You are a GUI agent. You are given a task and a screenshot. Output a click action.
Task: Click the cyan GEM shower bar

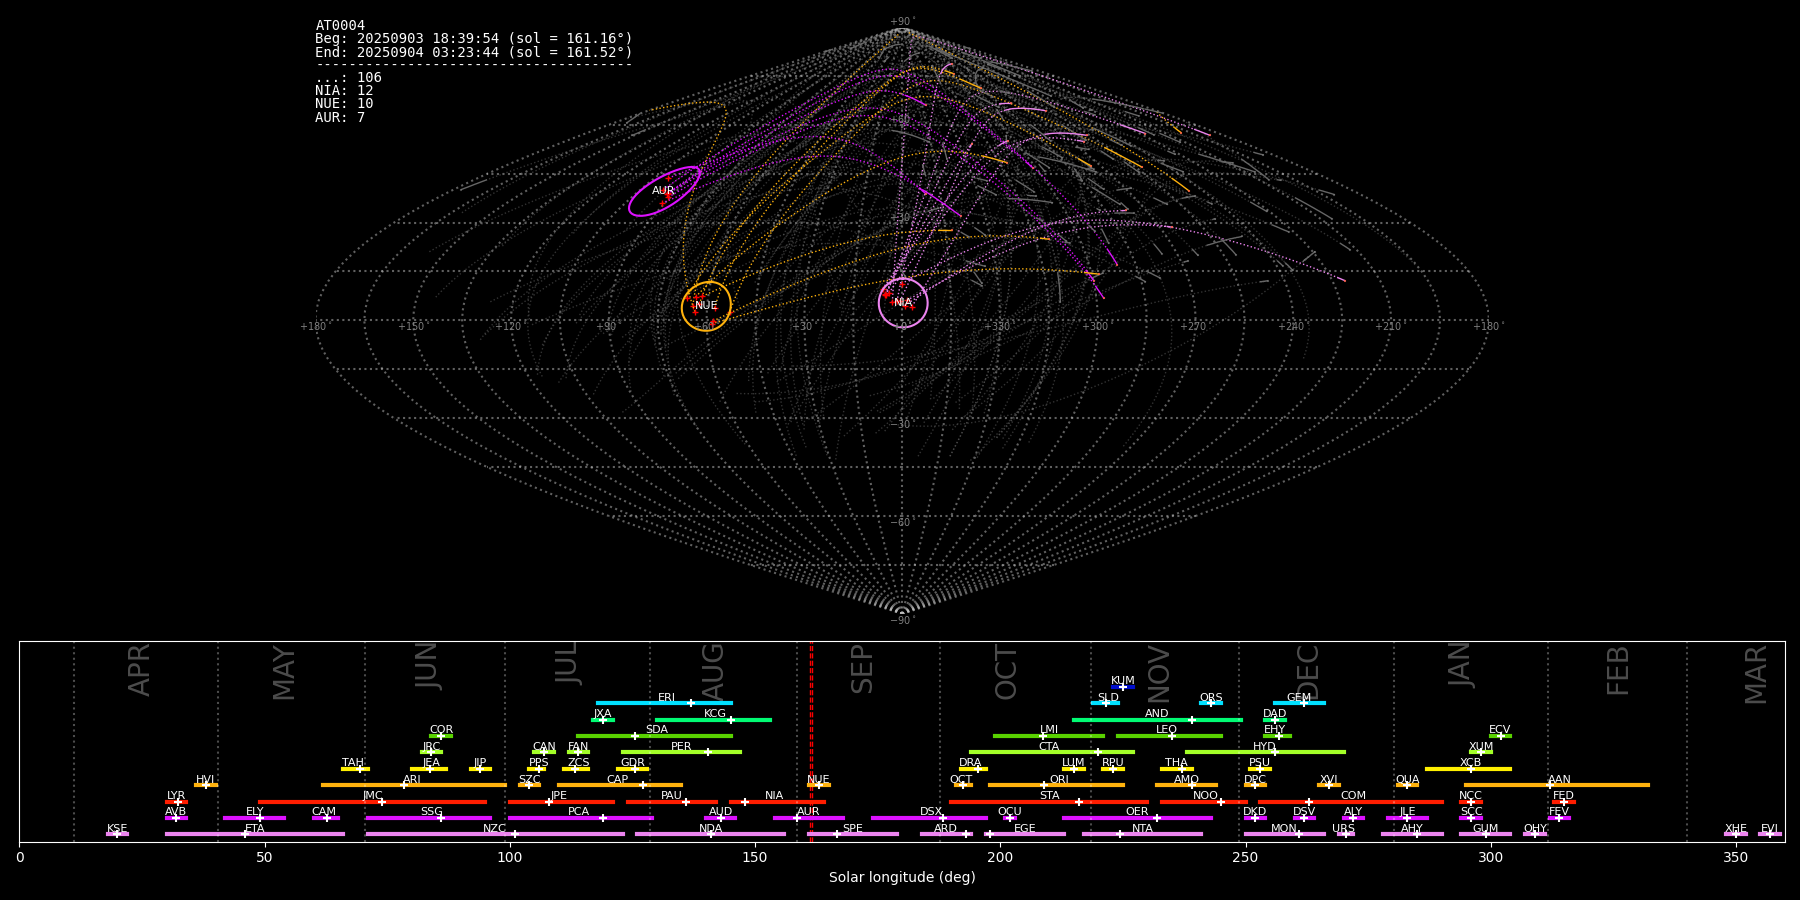(x=1299, y=703)
